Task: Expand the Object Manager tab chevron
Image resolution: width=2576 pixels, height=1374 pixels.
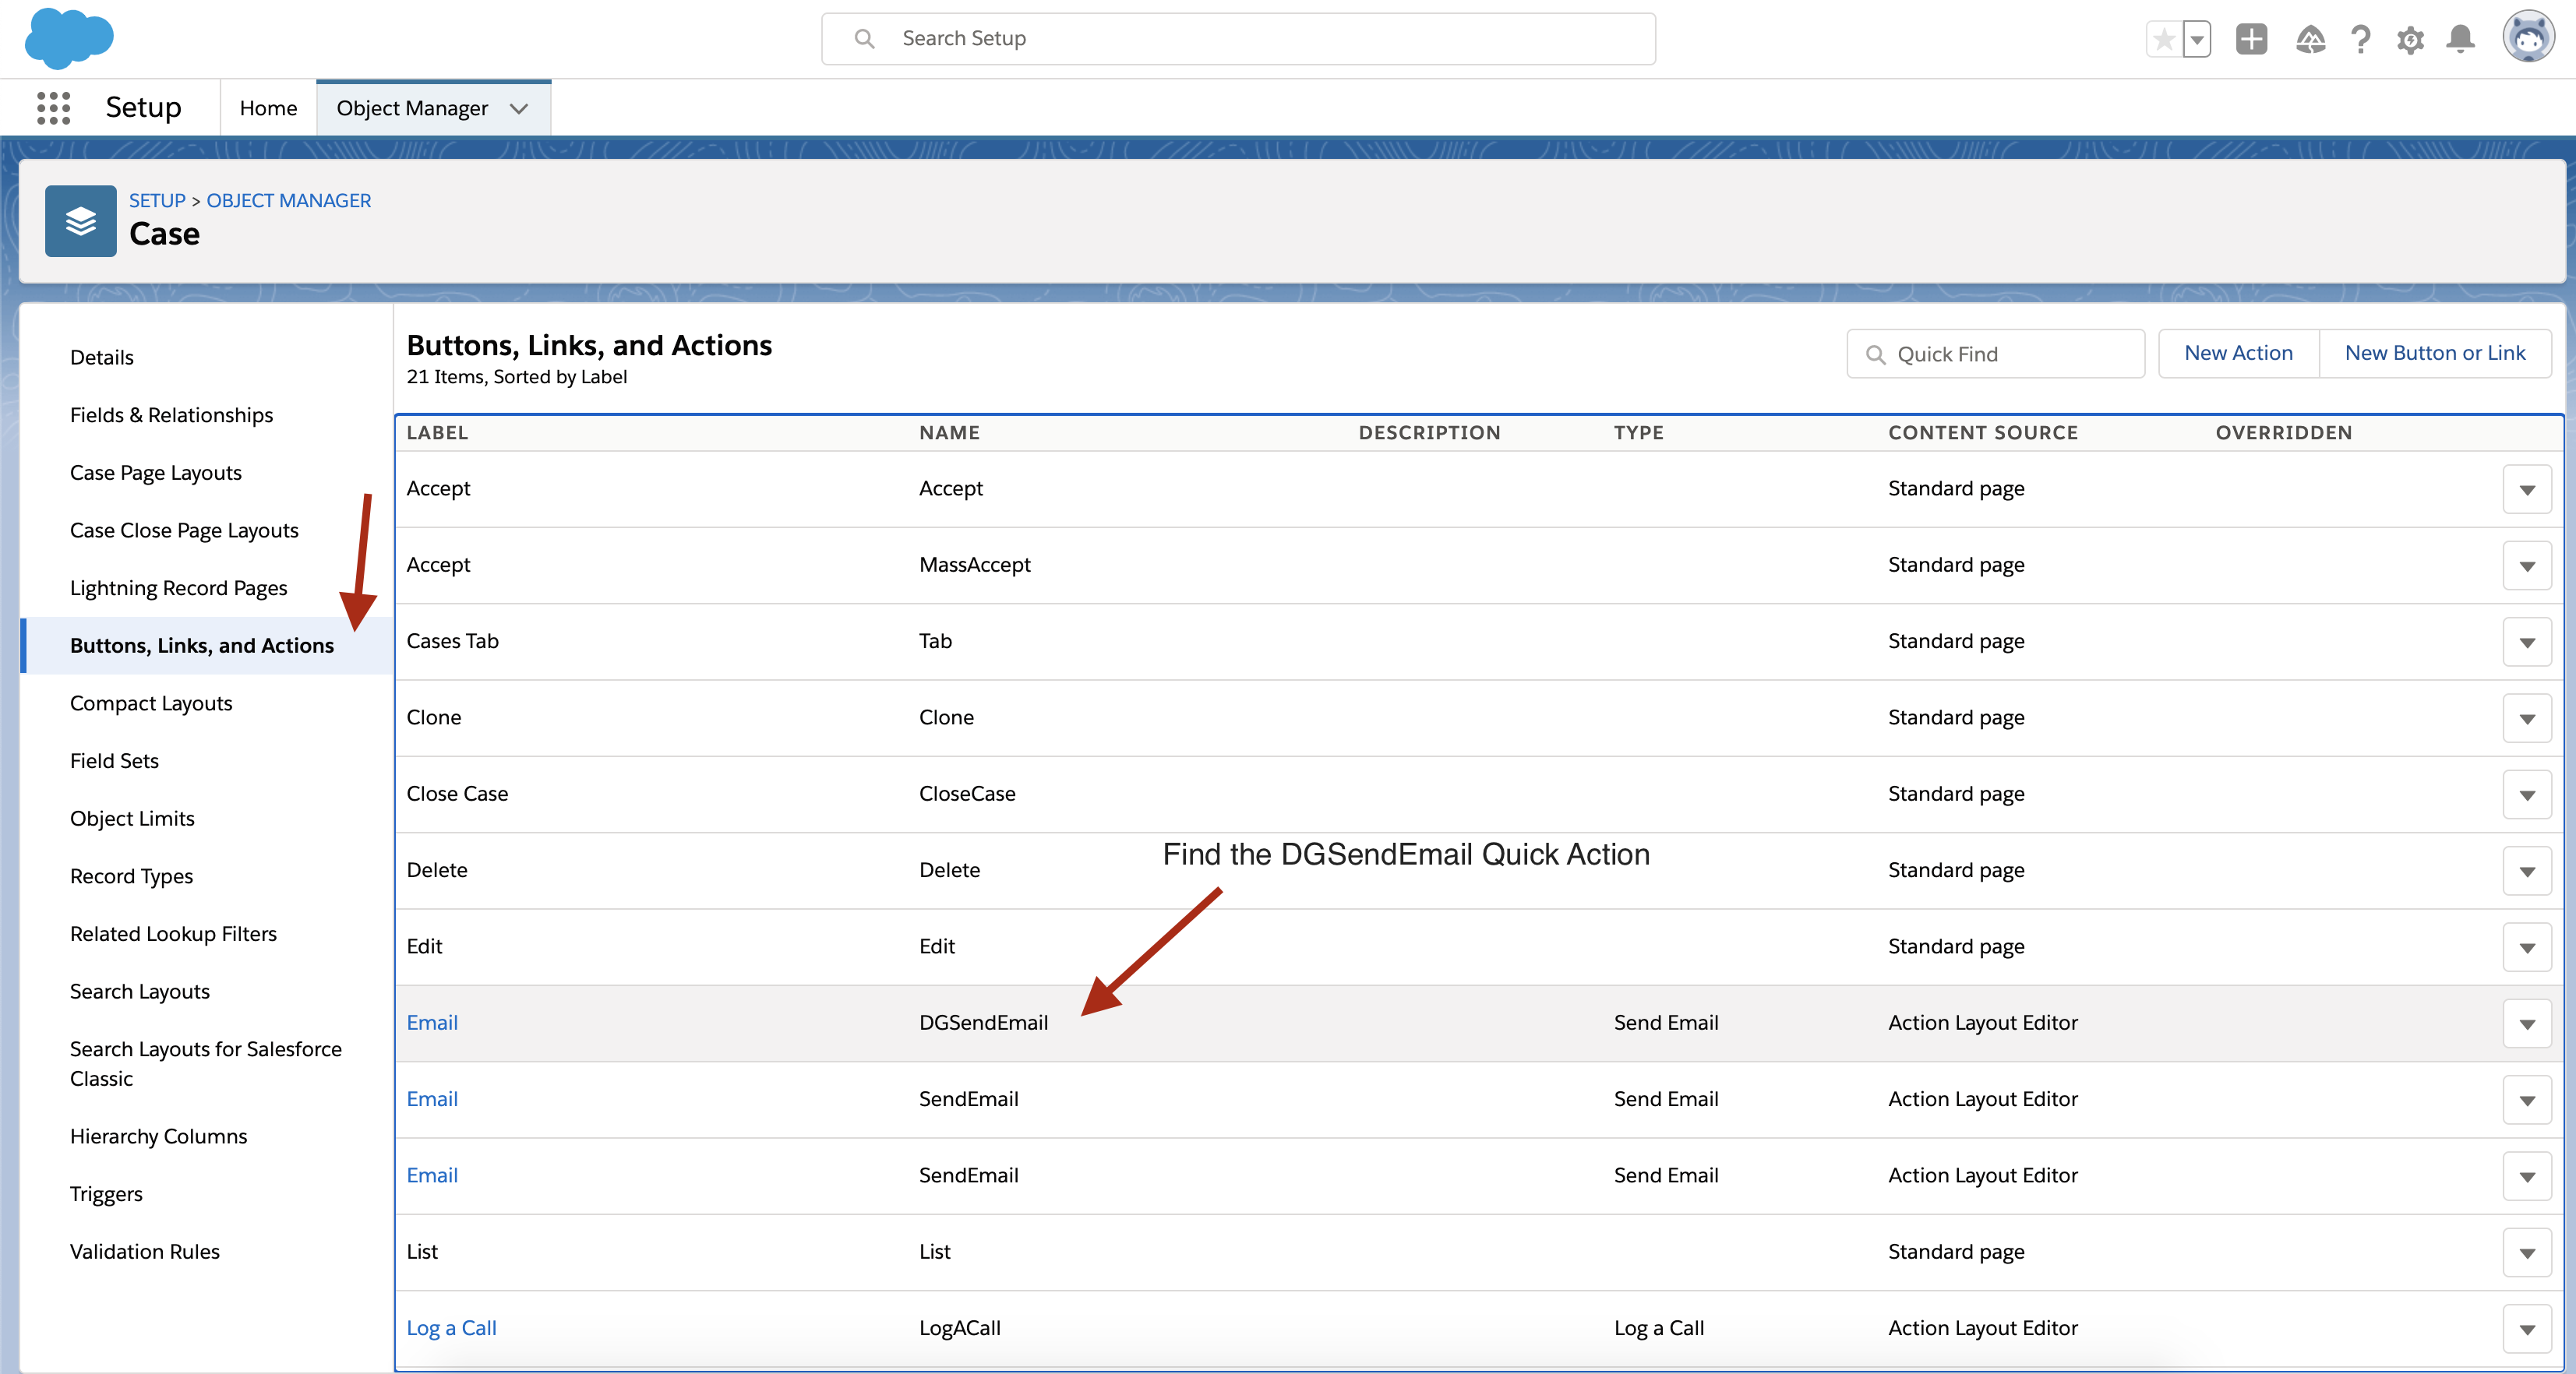Action: tap(519, 108)
